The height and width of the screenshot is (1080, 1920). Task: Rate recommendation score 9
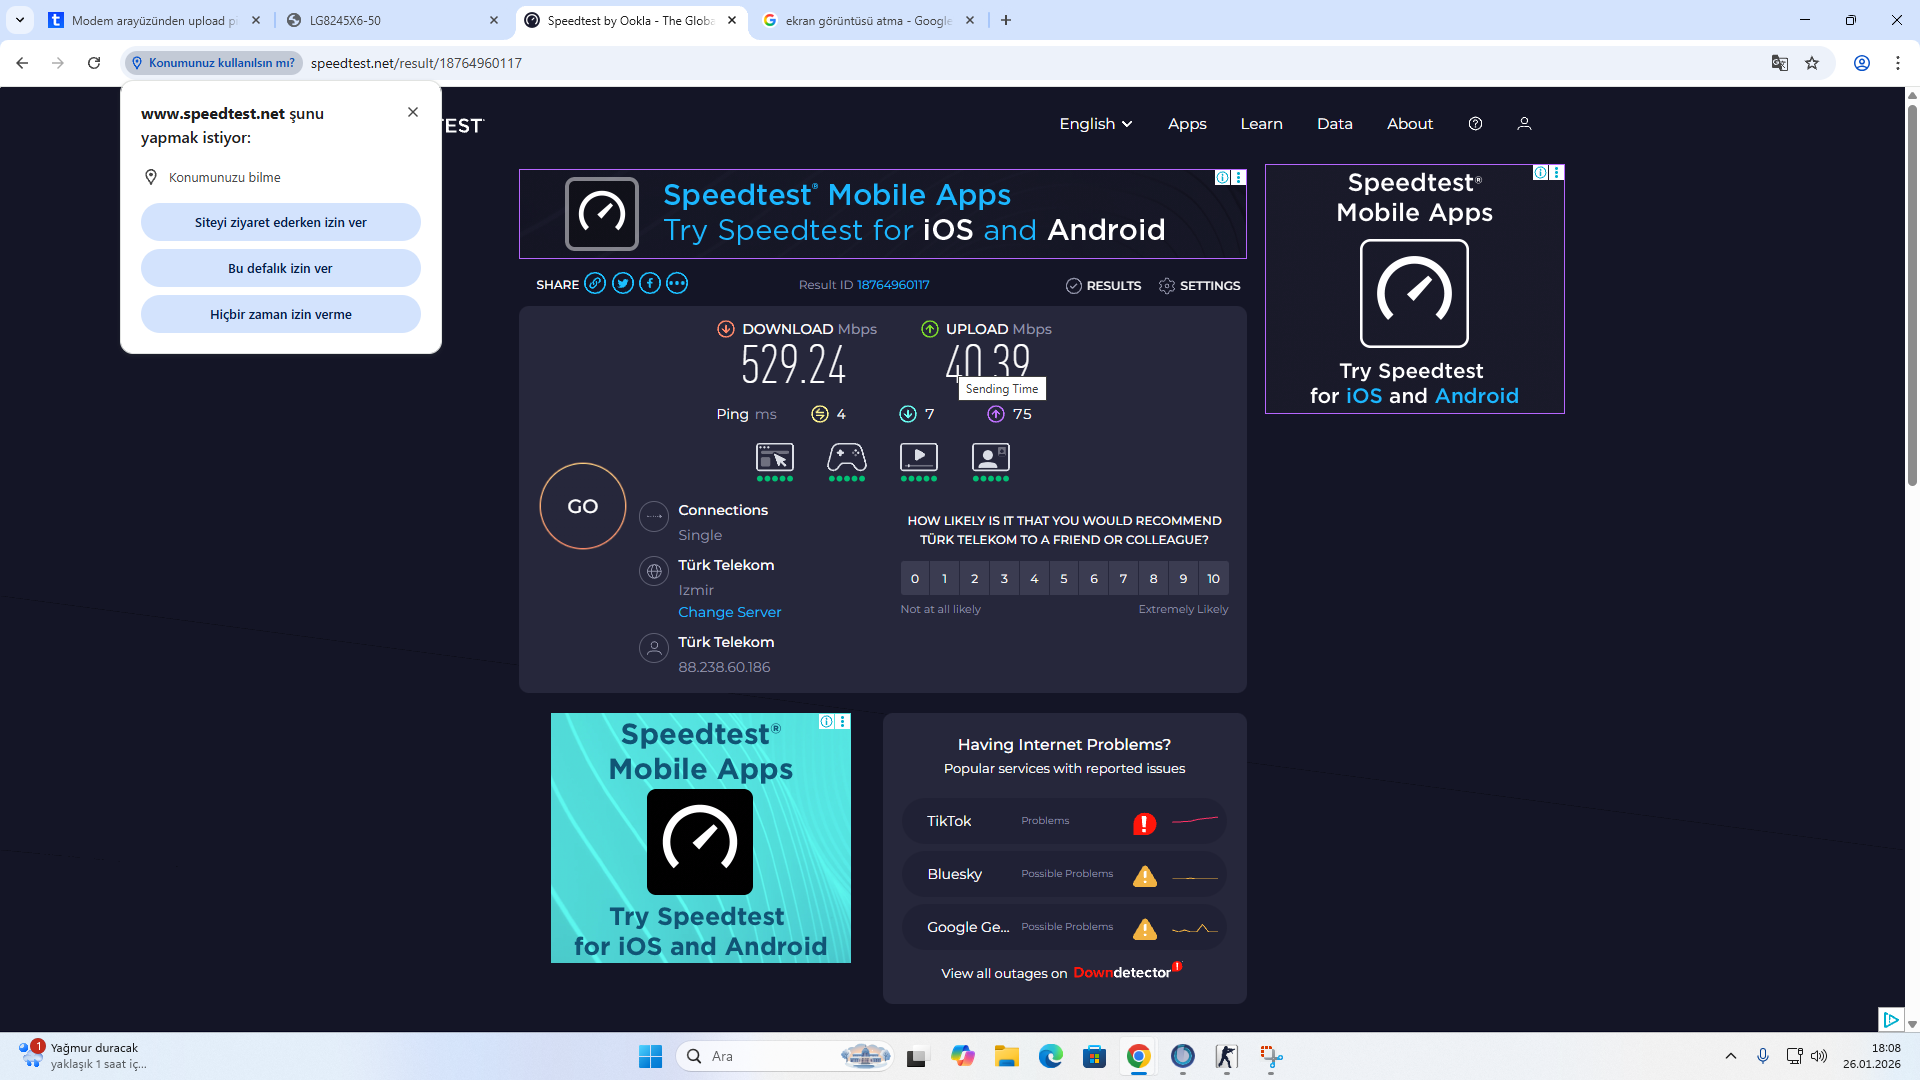1184,579
